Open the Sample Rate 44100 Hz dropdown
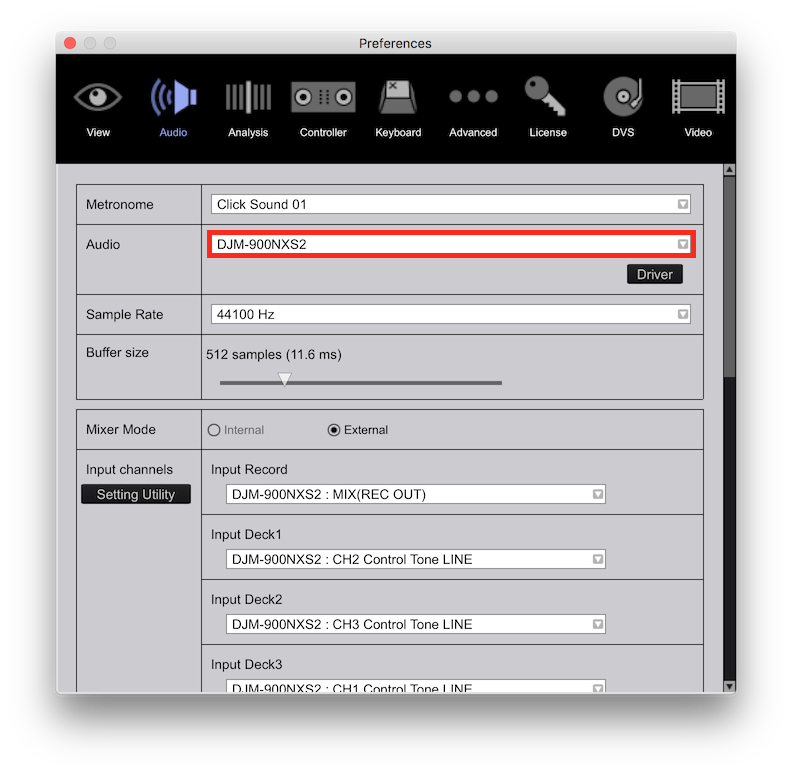 pos(451,314)
